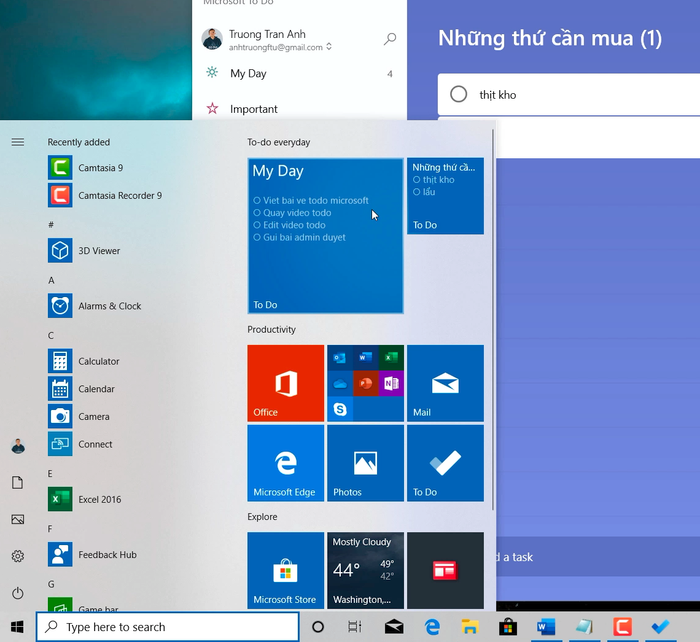The width and height of the screenshot is (700, 642).
Task: Open Task View on taskbar
Action: tap(355, 627)
